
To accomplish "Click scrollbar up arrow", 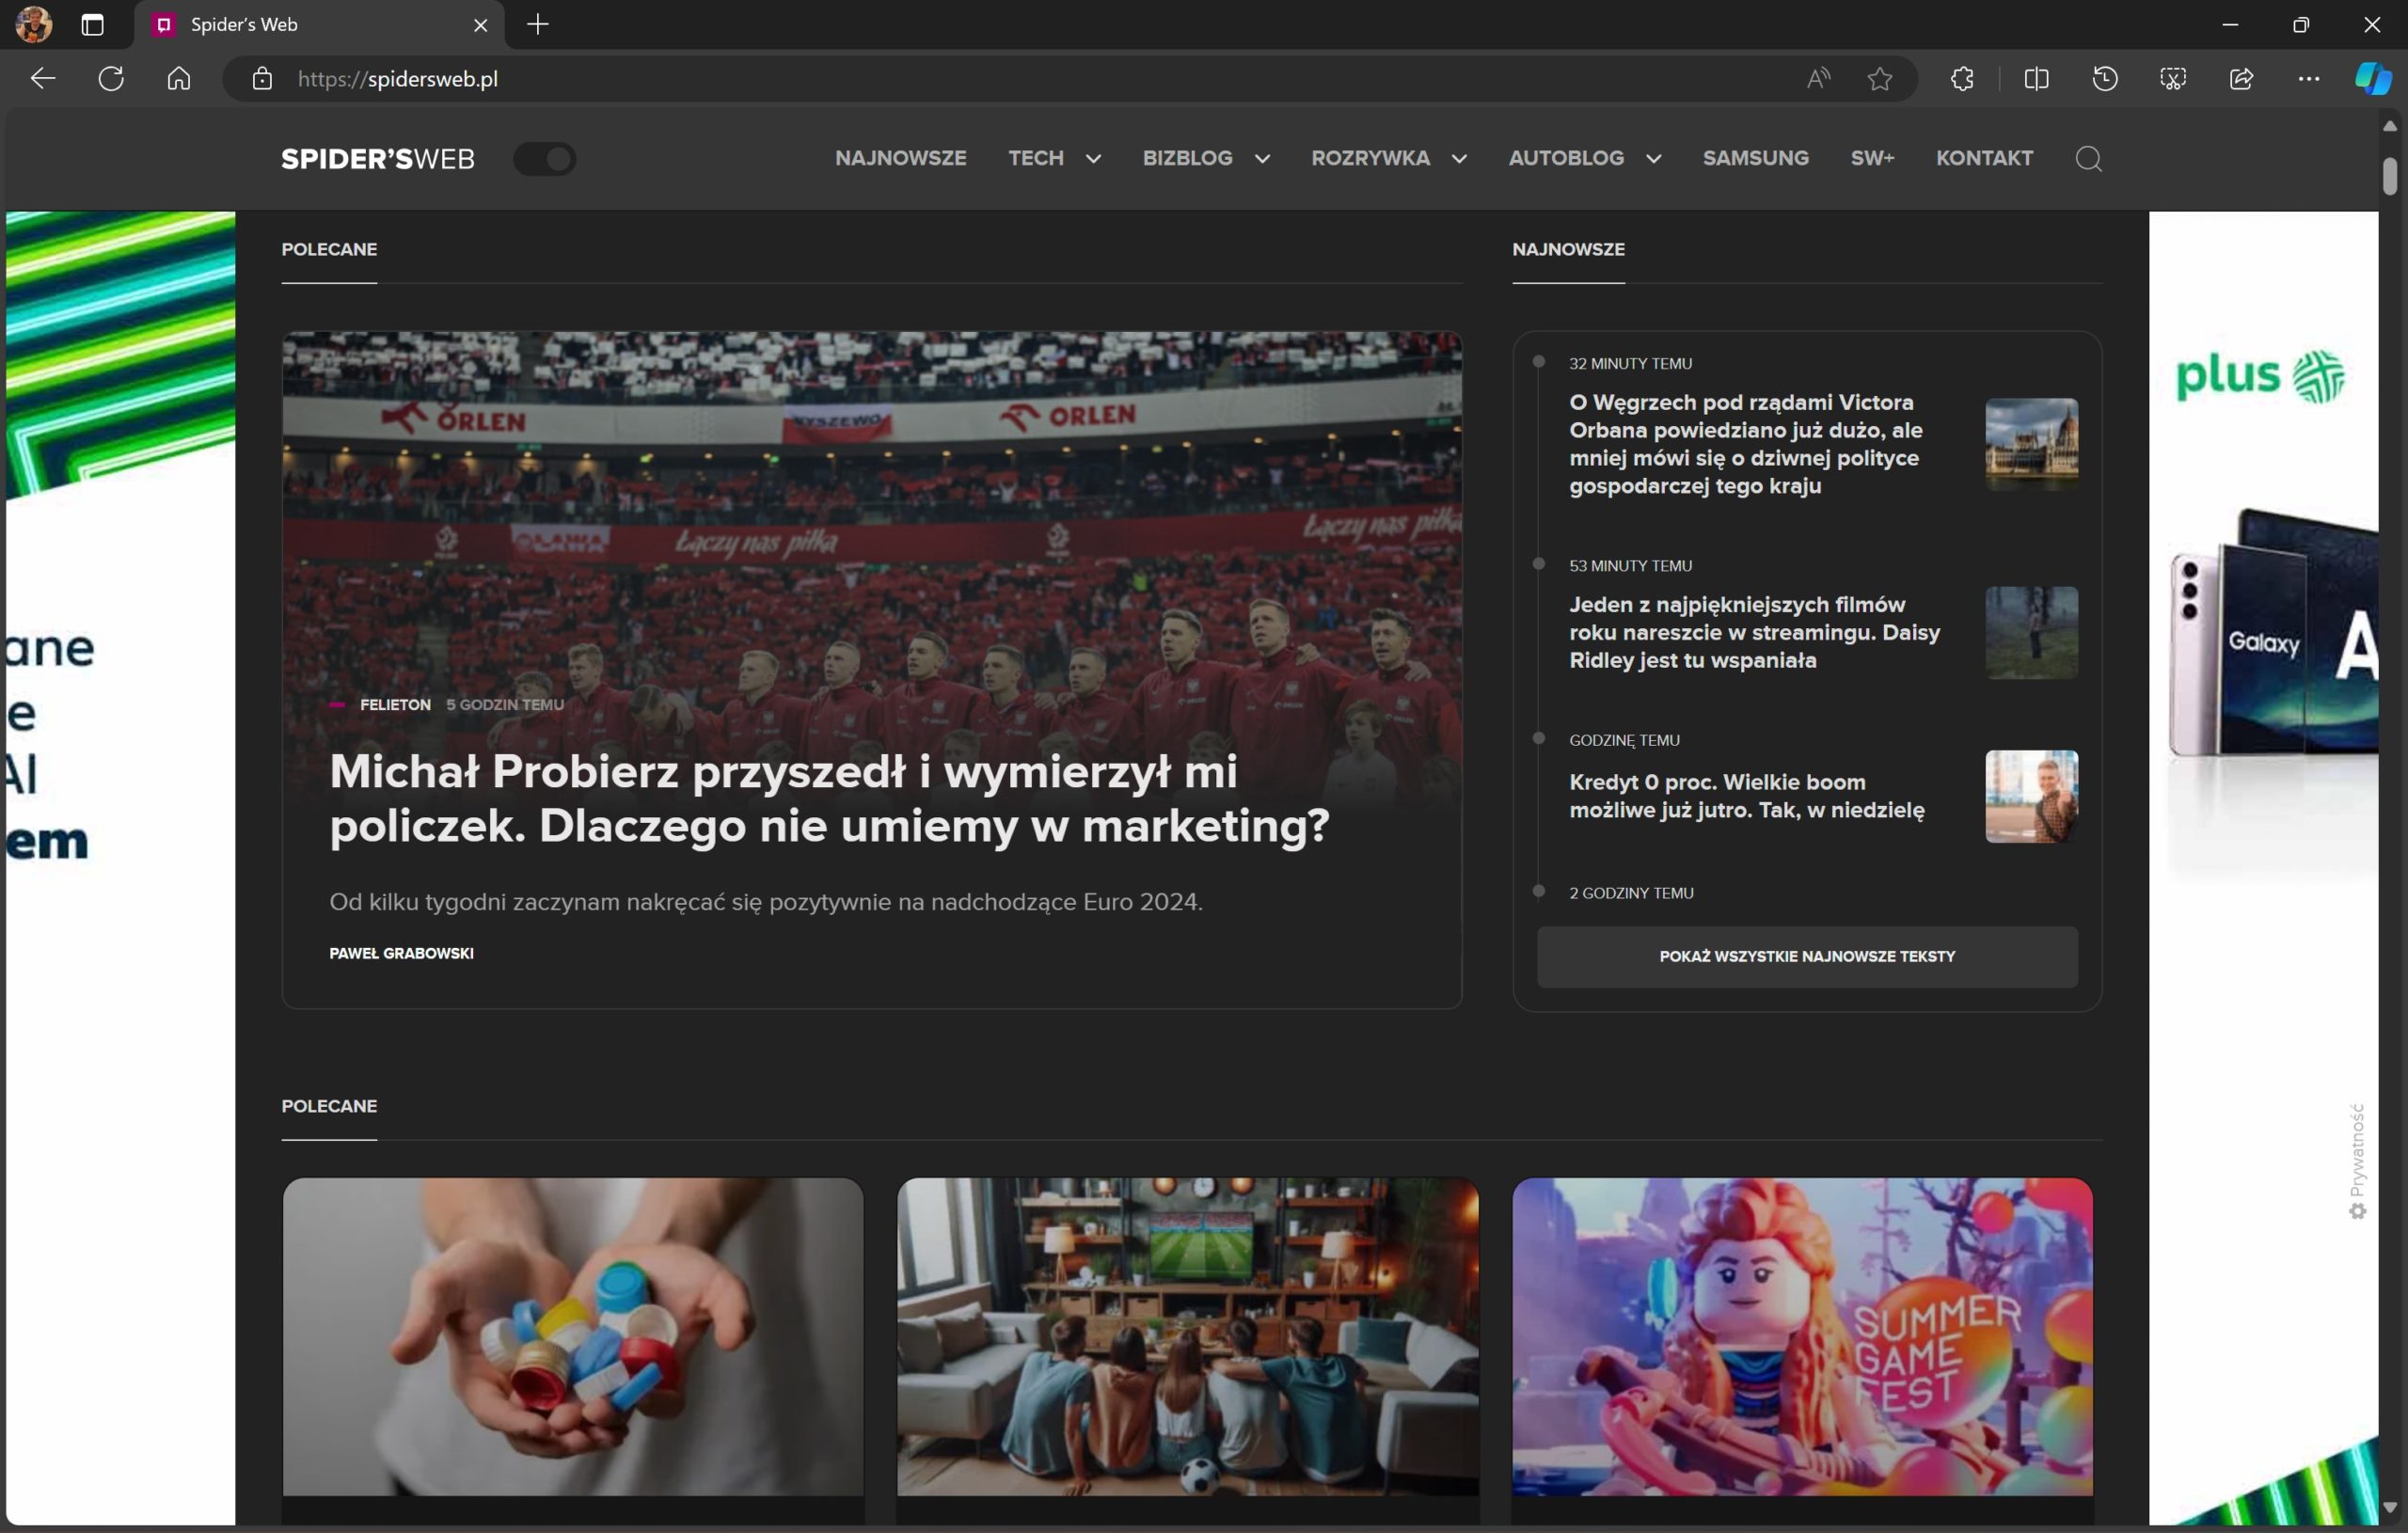I will (2389, 126).
